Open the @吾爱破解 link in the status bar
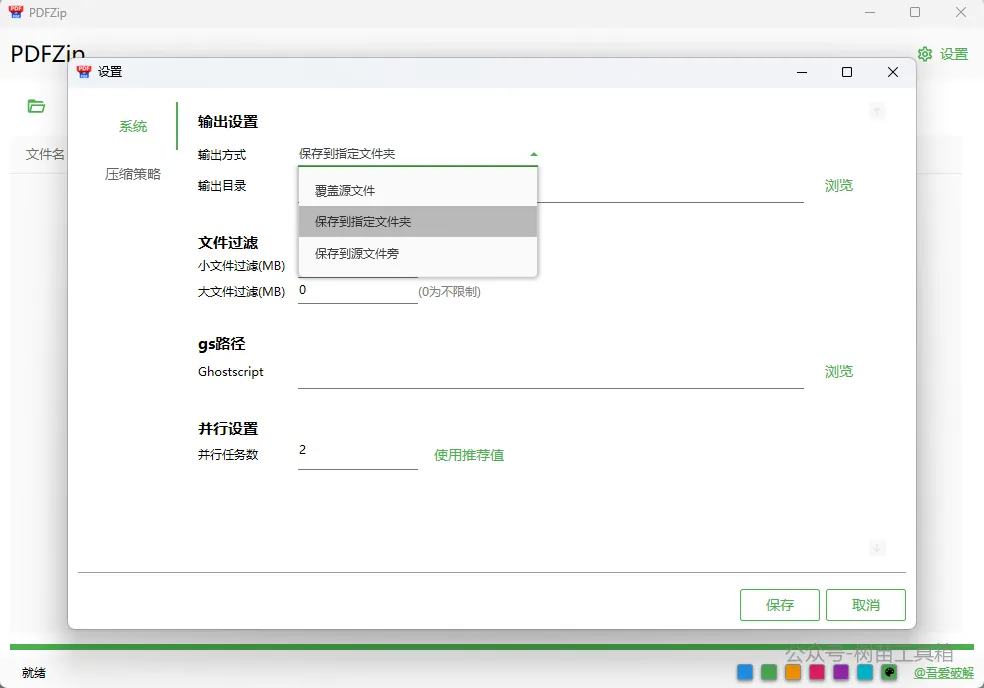The width and height of the screenshot is (984, 688). pos(944,673)
